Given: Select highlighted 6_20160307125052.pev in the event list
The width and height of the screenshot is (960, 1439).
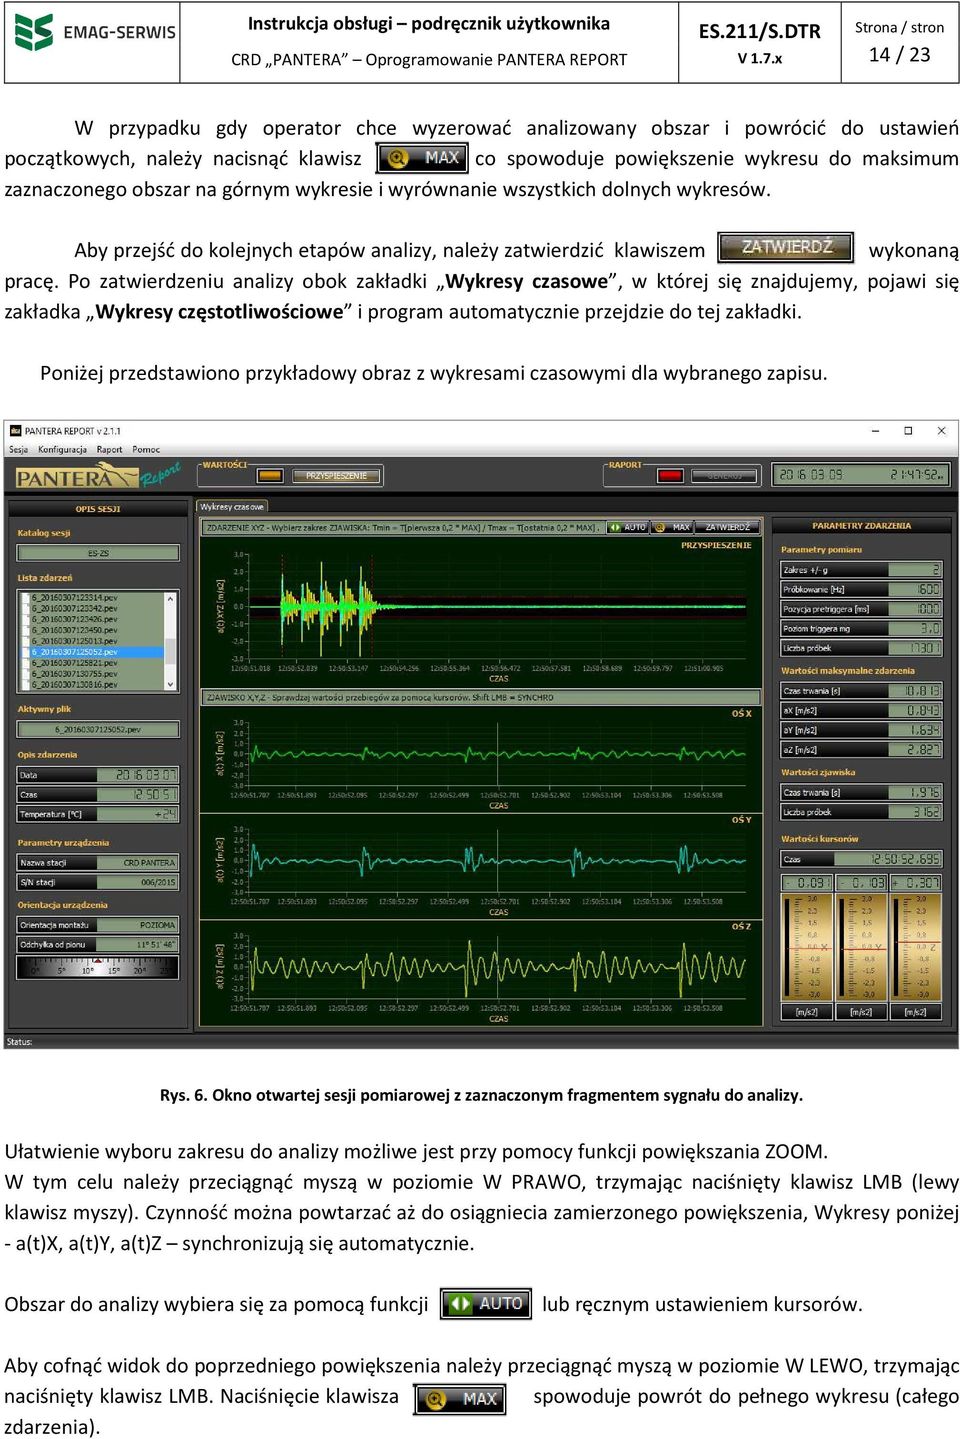Looking at the screenshot, I should (x=92, y=652).
